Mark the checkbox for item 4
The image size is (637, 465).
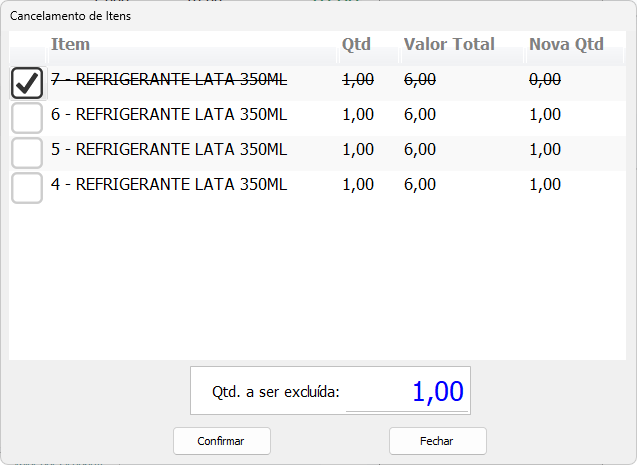click(27, 187)
